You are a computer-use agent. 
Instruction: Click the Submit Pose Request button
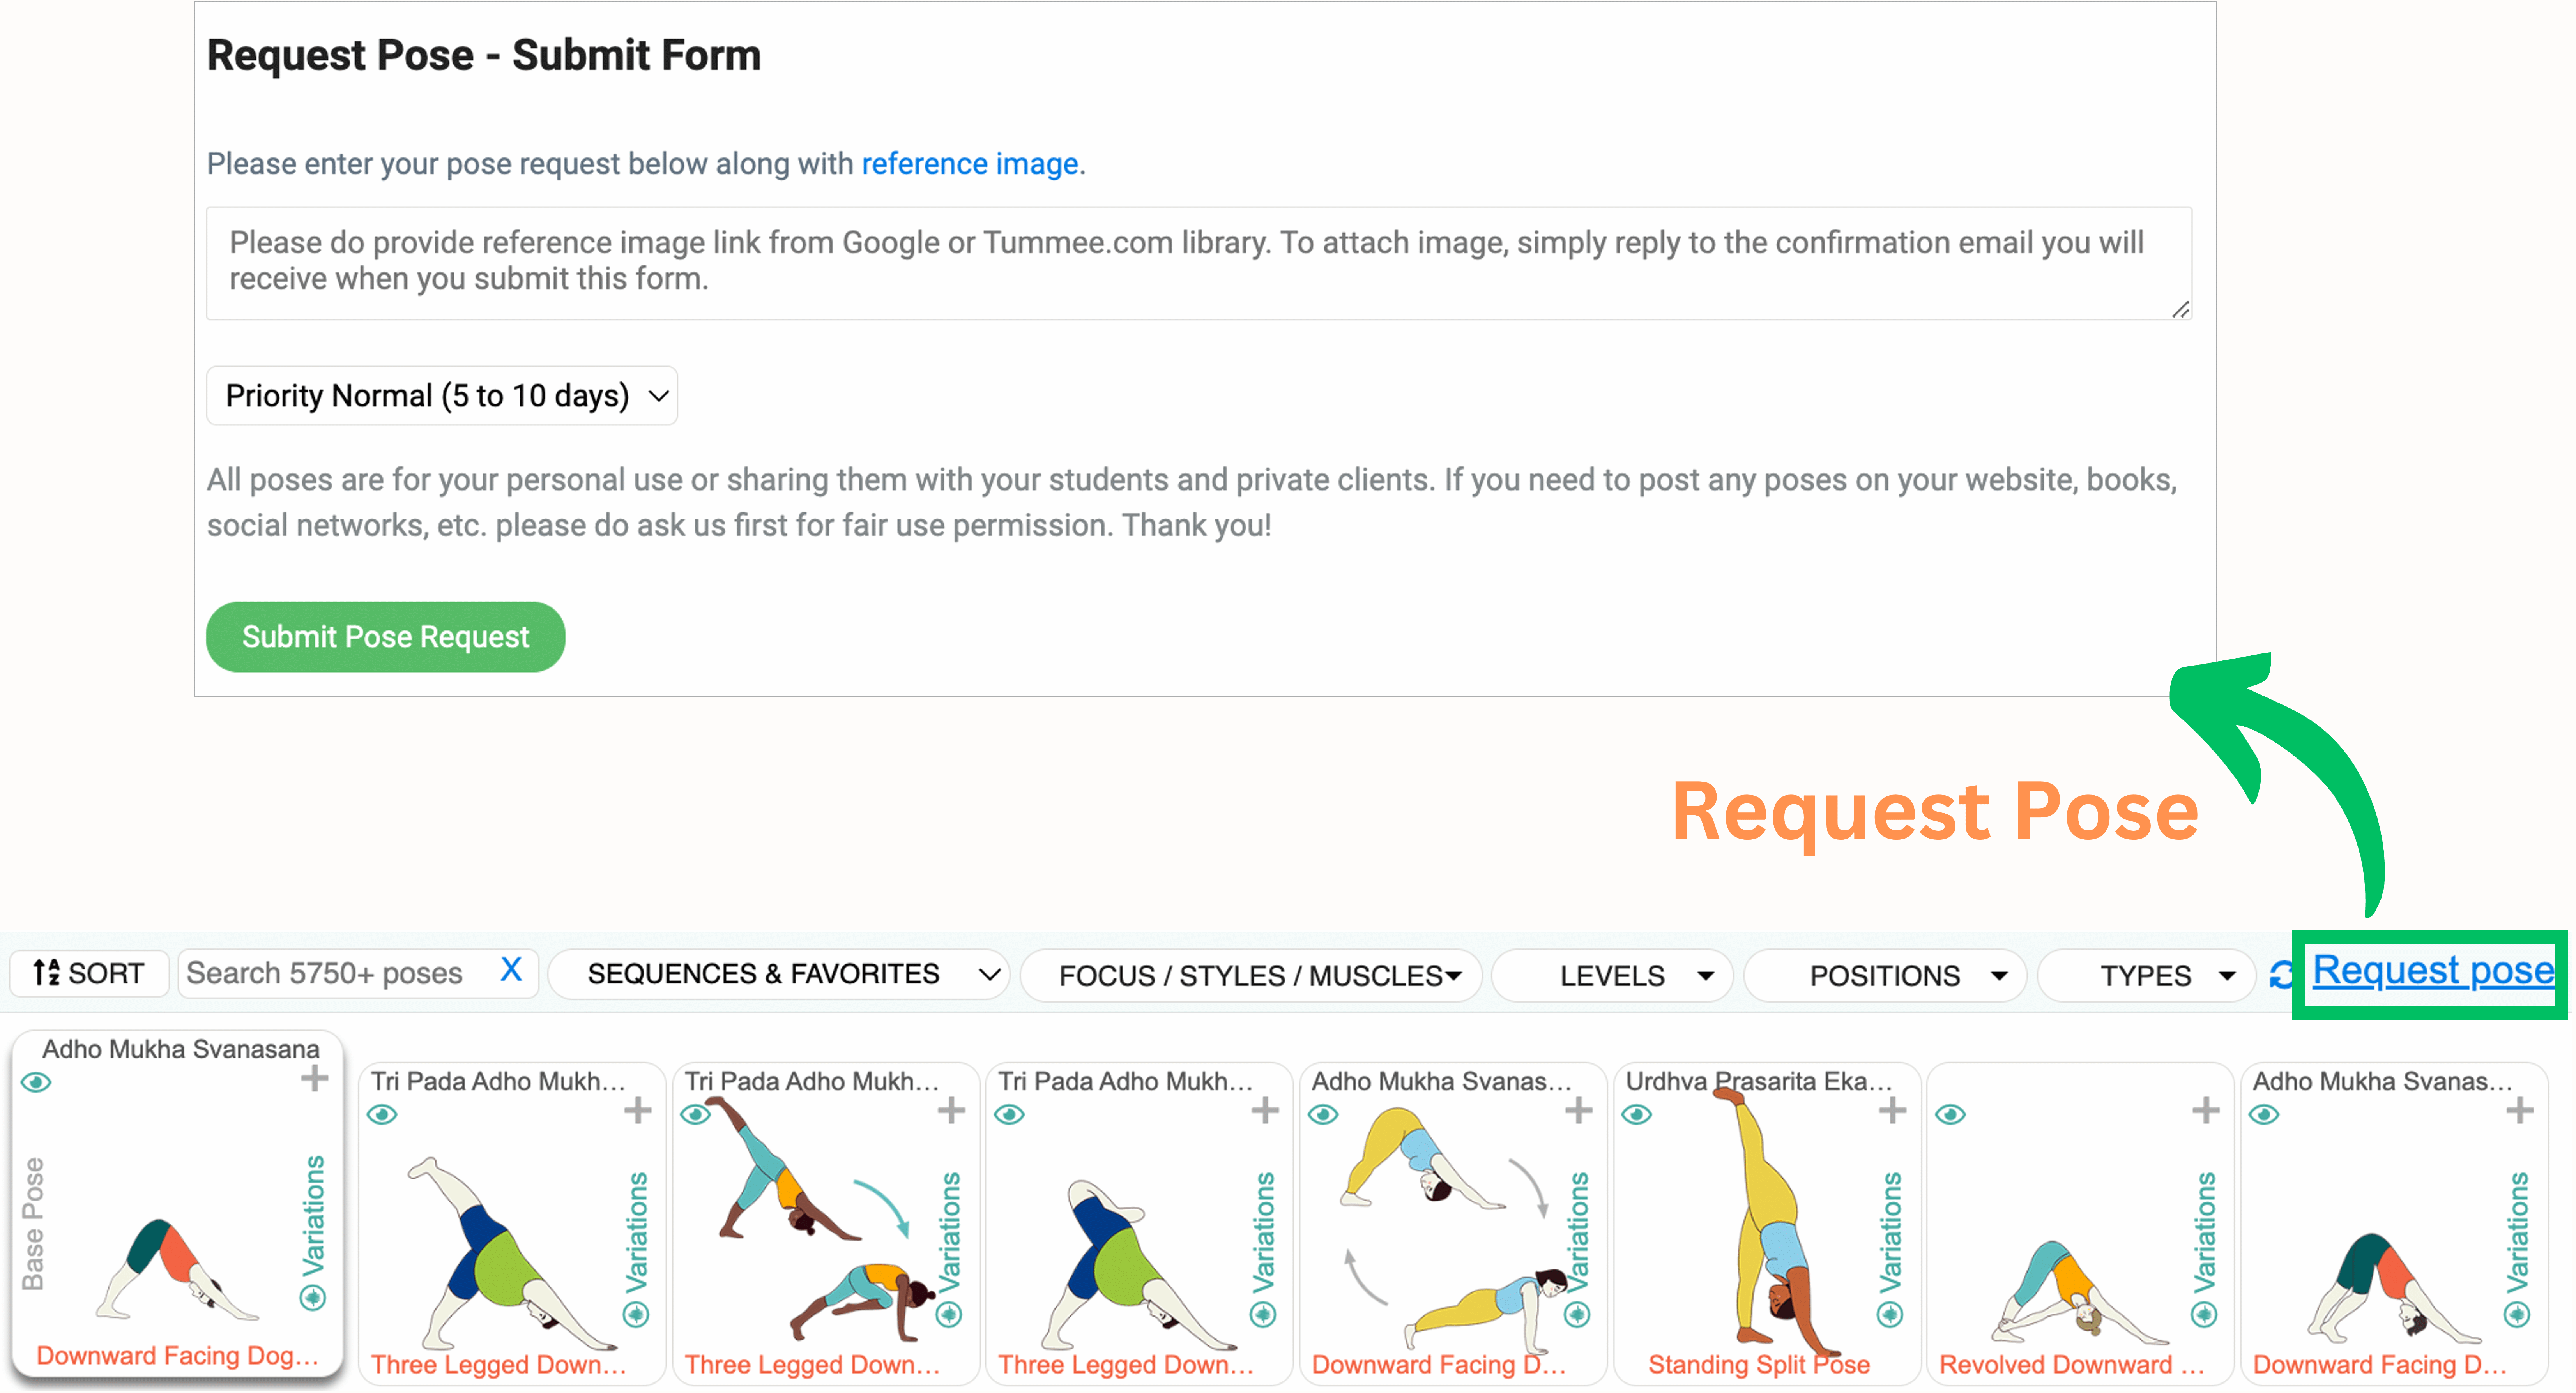pos(385,637)
